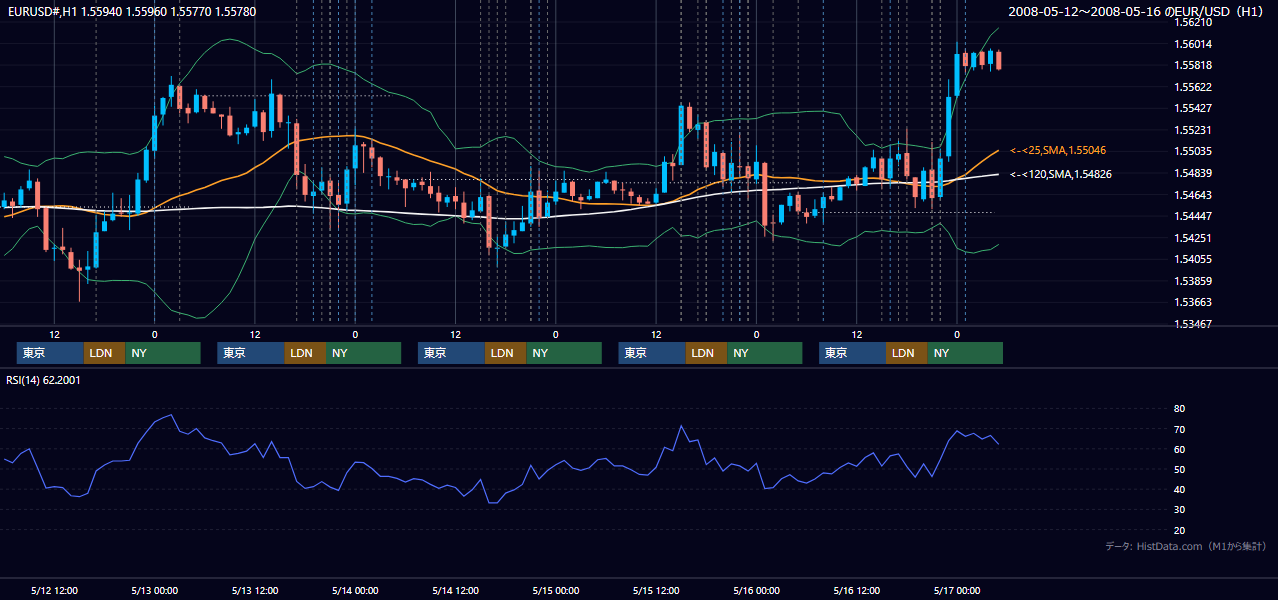Click the EURUSD#,H1 chart title text
Viewport: 1278px width, 600px height.
click(131, 12)
